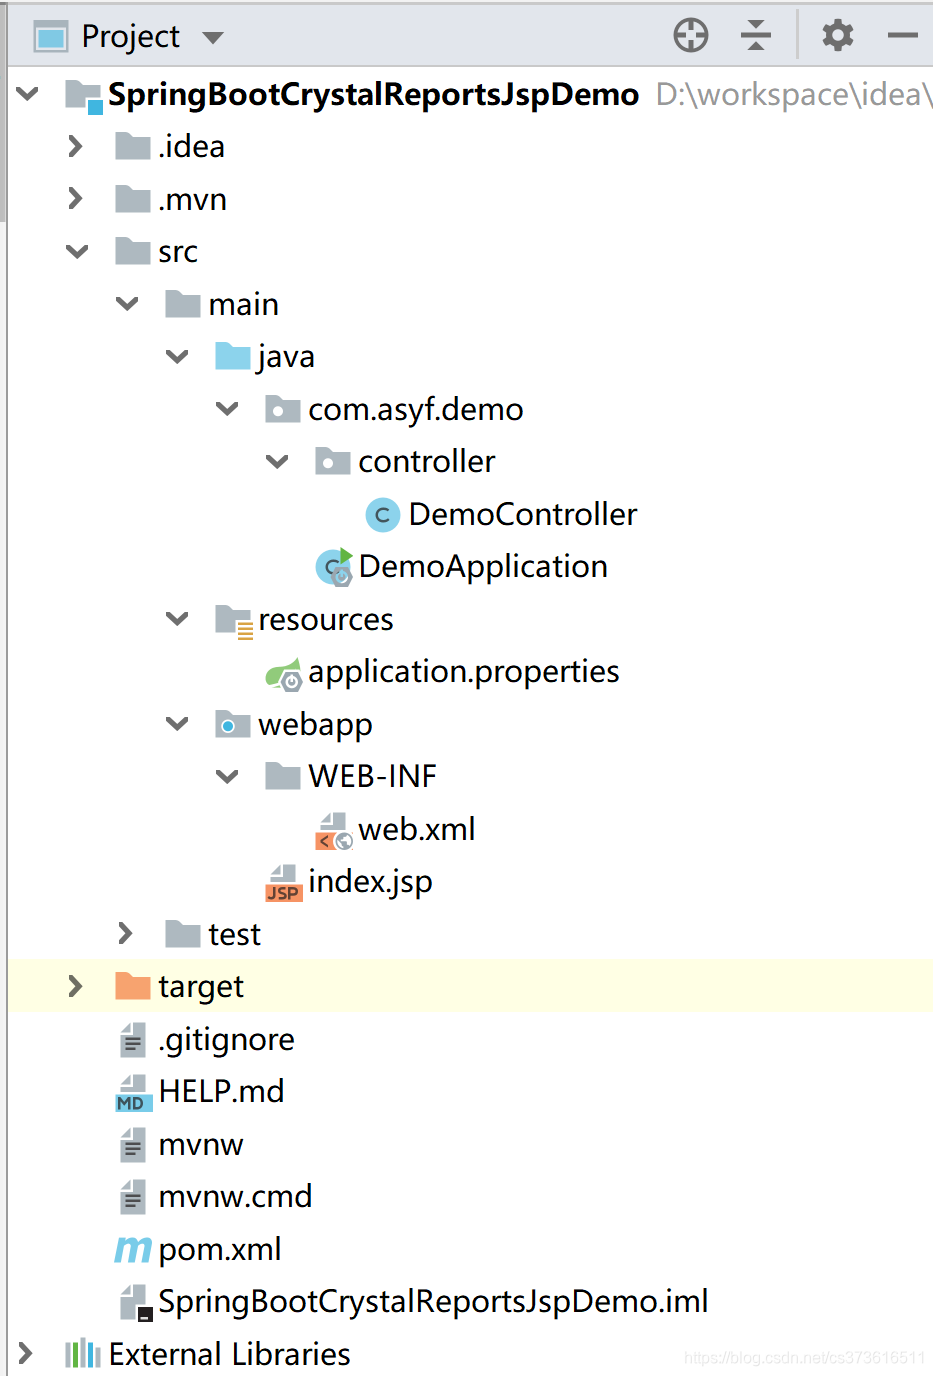Select the DemoApplication class
933x1376 pixels.
(x=483, y=566)
